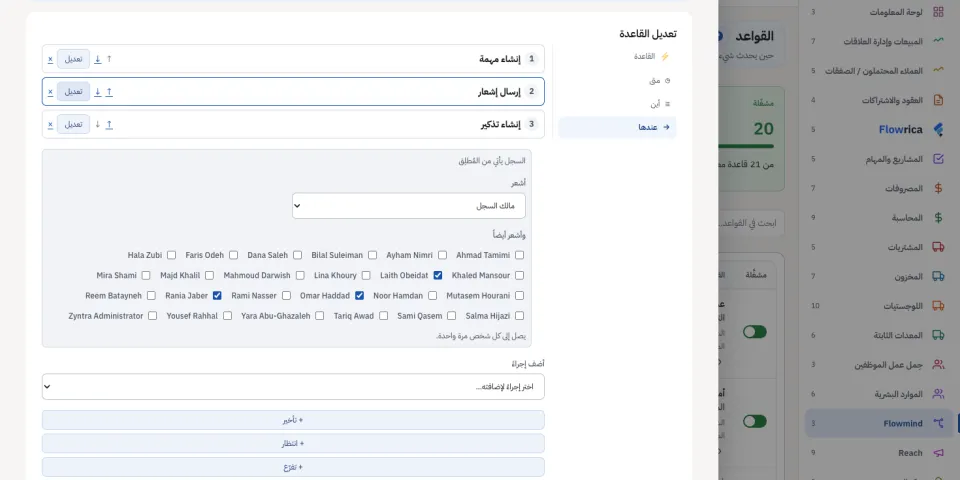Tick the Khaled Mansour checkbox

pos(519,275)
